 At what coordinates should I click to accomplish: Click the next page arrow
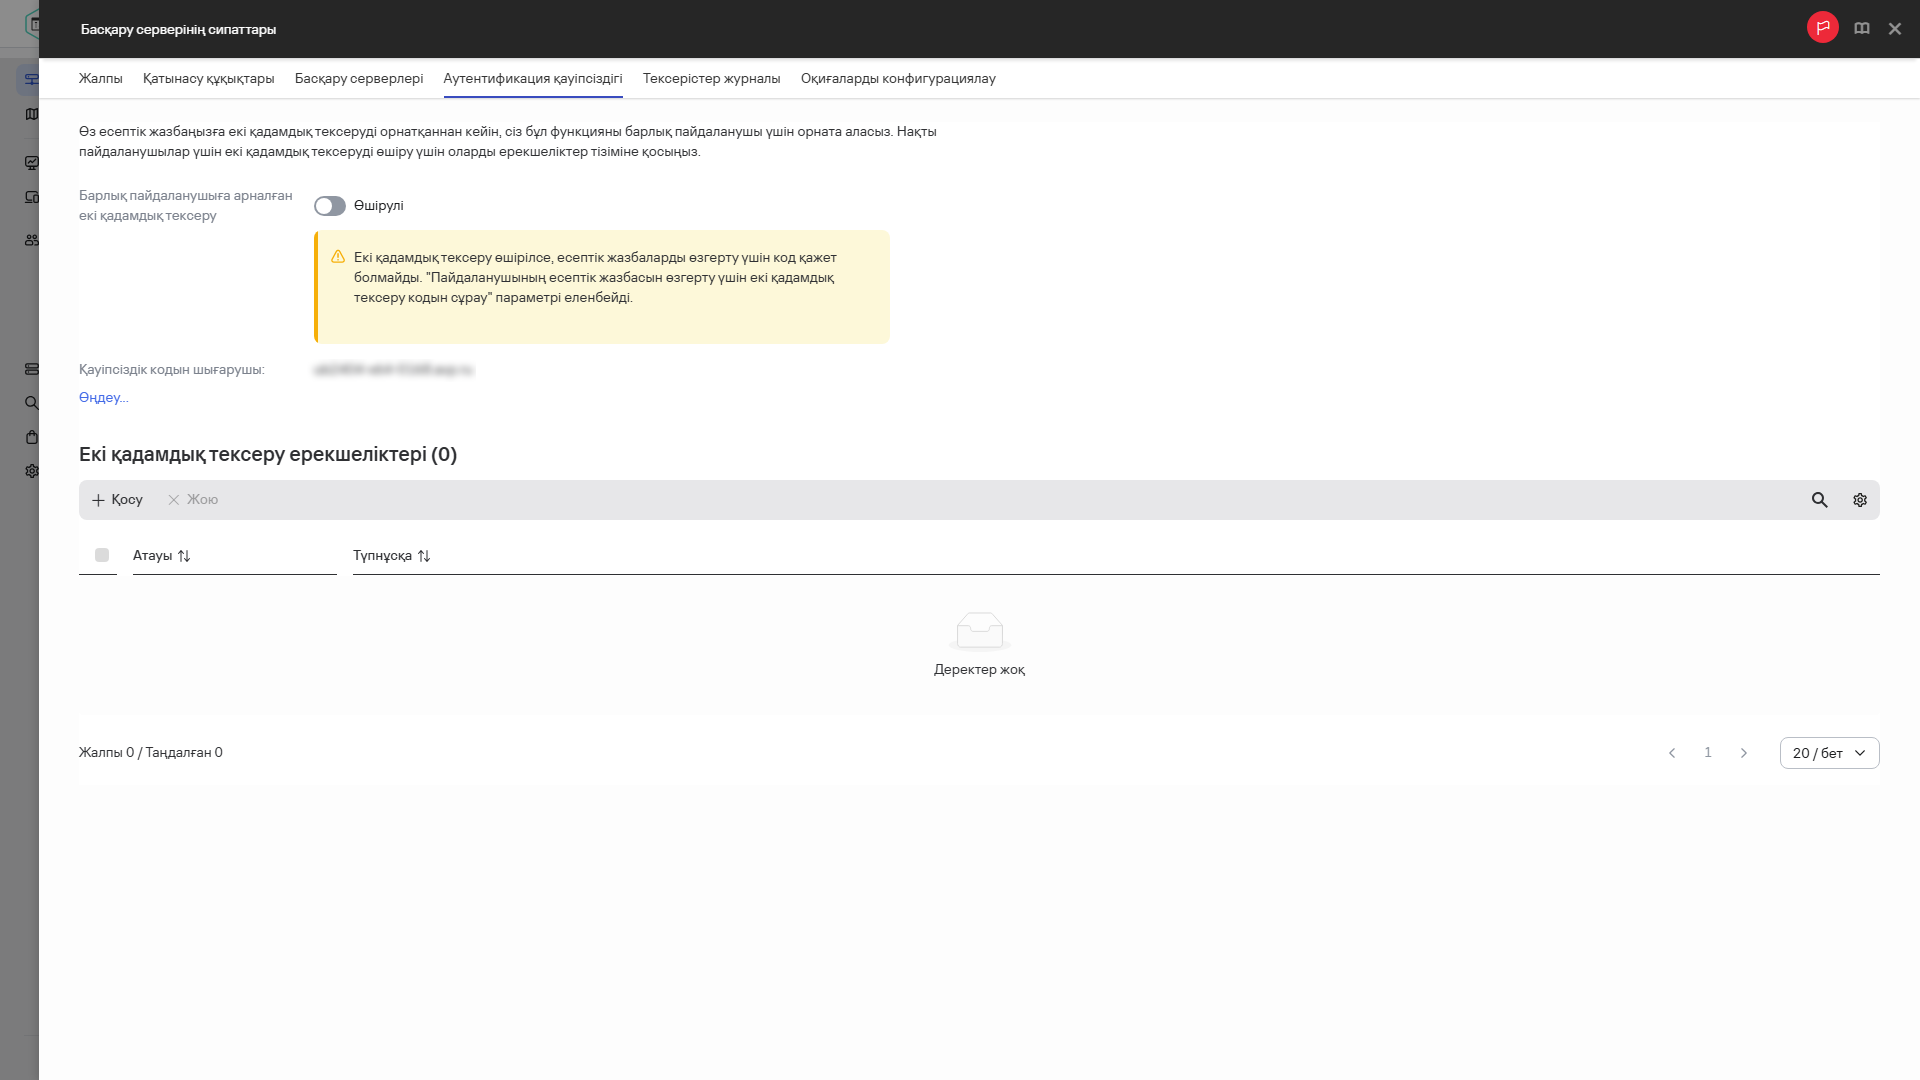point(1743,753)
